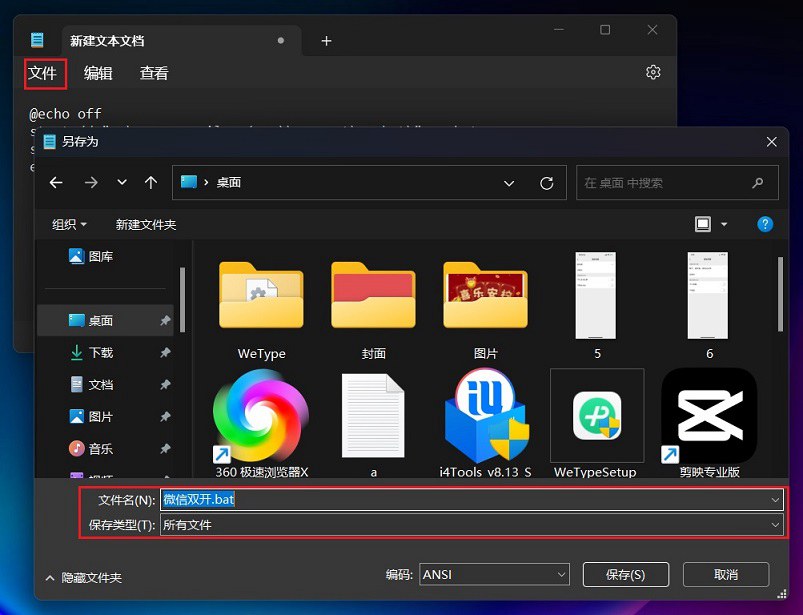This screenshot has width=803, height=615.
Task: Launch 剪映专业版 from the file list
Action: click(708, 415)
